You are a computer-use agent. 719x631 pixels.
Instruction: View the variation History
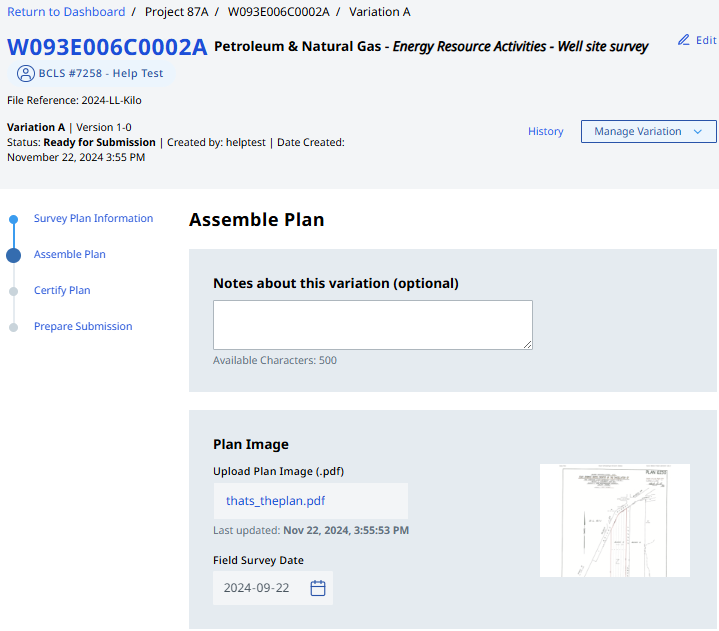545,132
